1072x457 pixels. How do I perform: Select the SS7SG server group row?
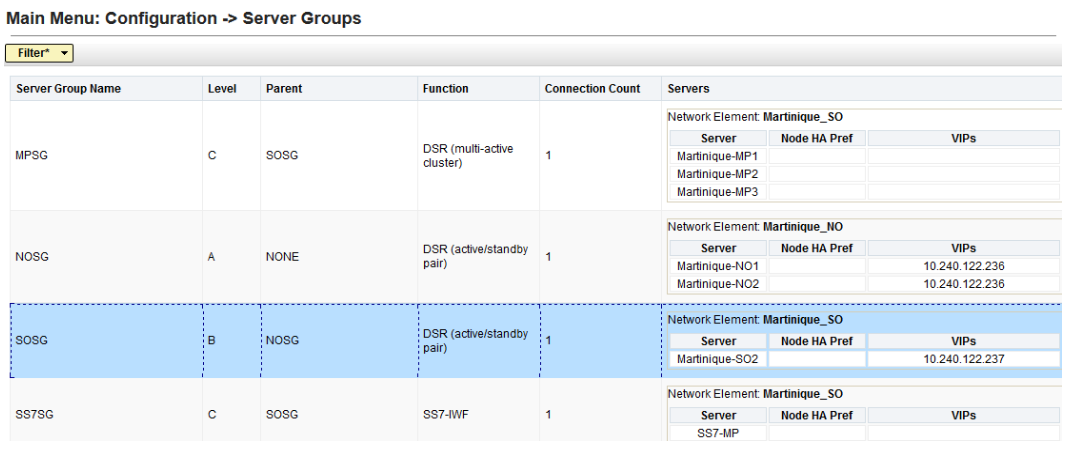click(35, 414)
